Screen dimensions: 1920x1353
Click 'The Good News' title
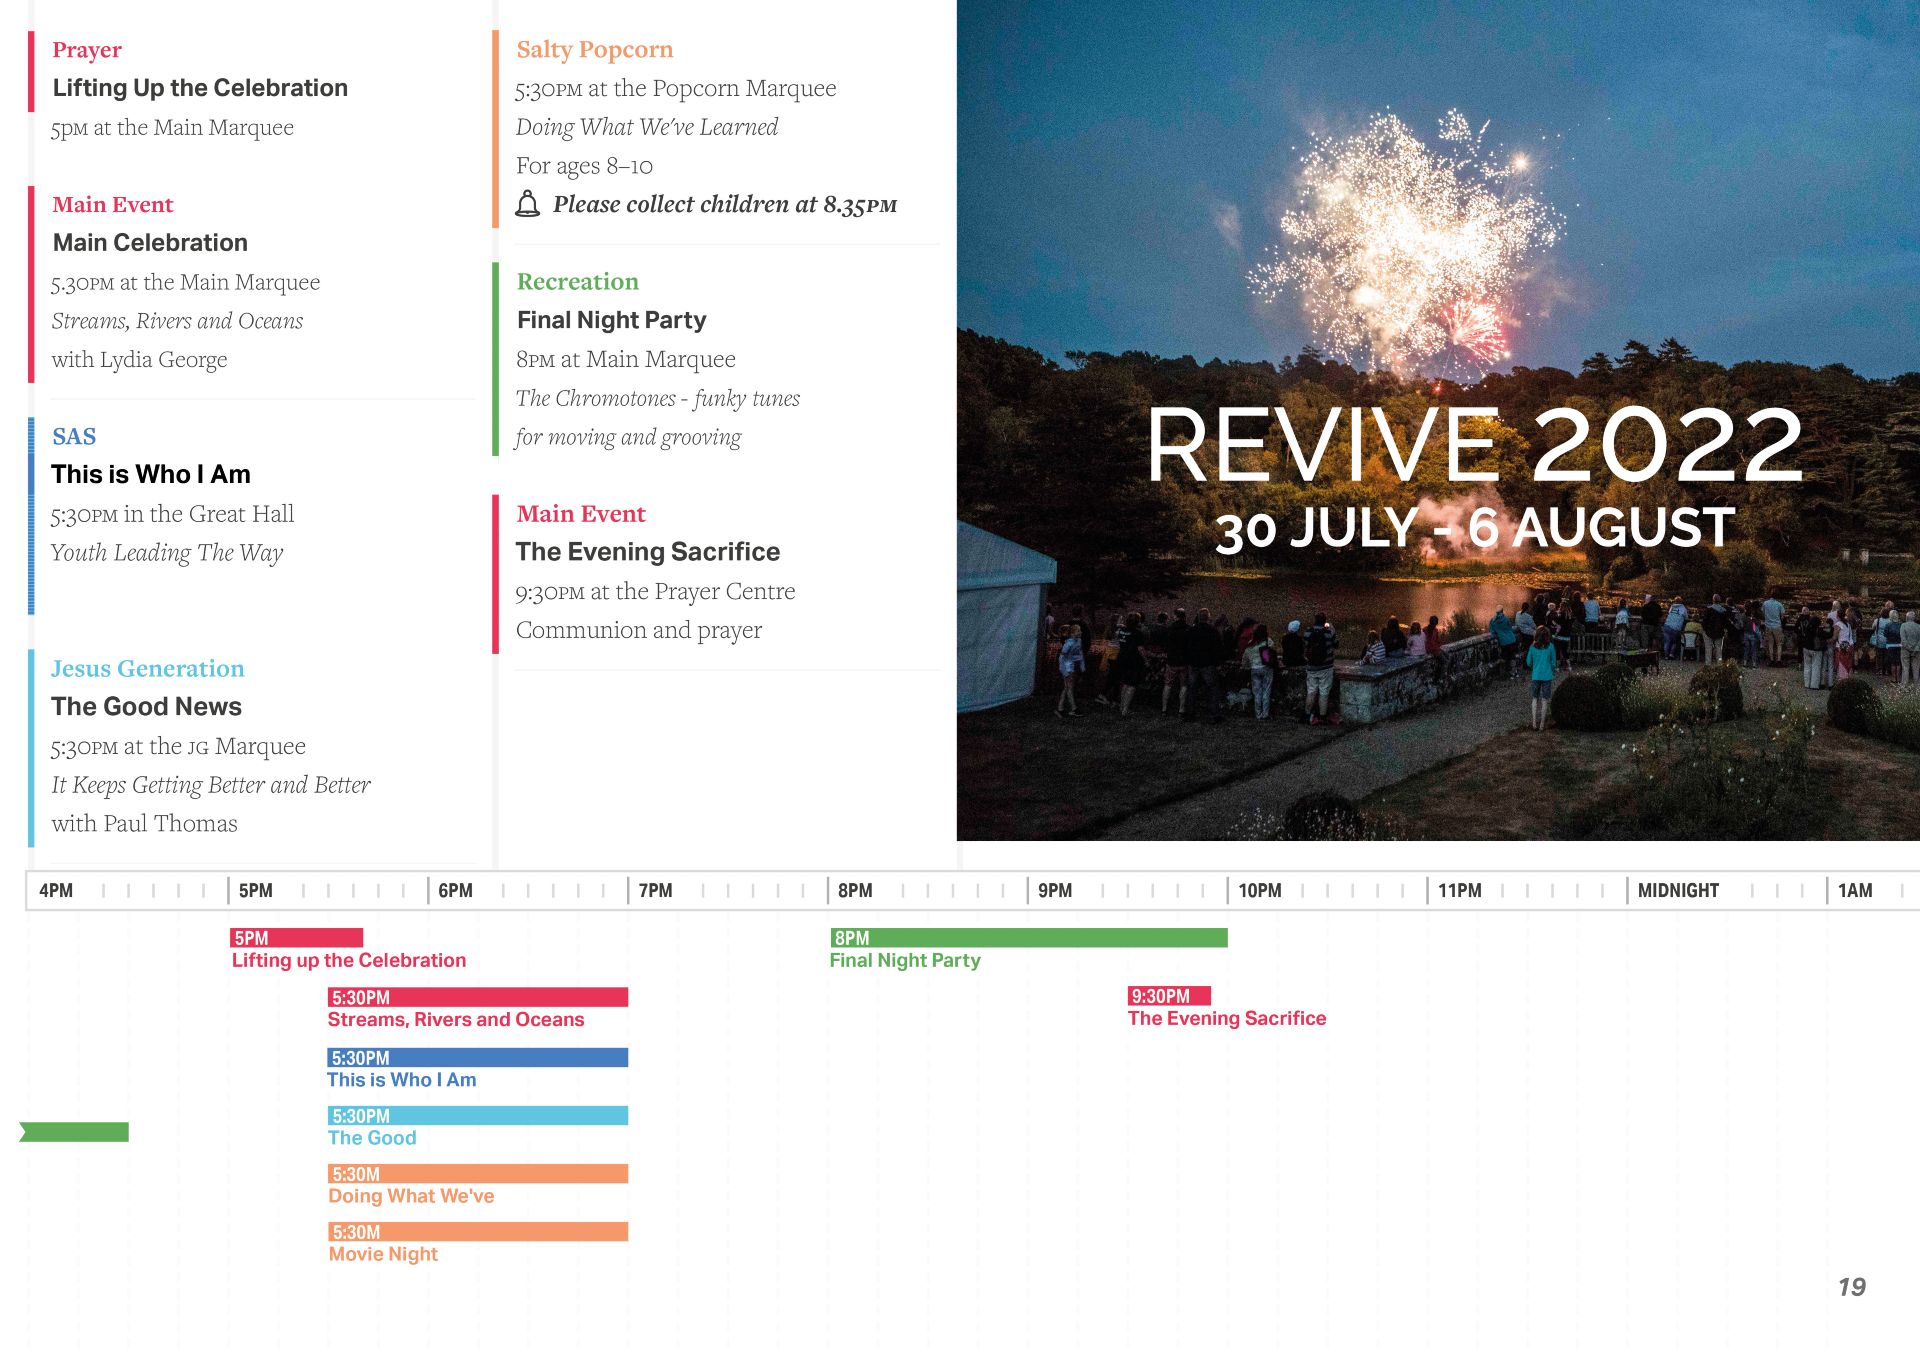tap(146, 707)
